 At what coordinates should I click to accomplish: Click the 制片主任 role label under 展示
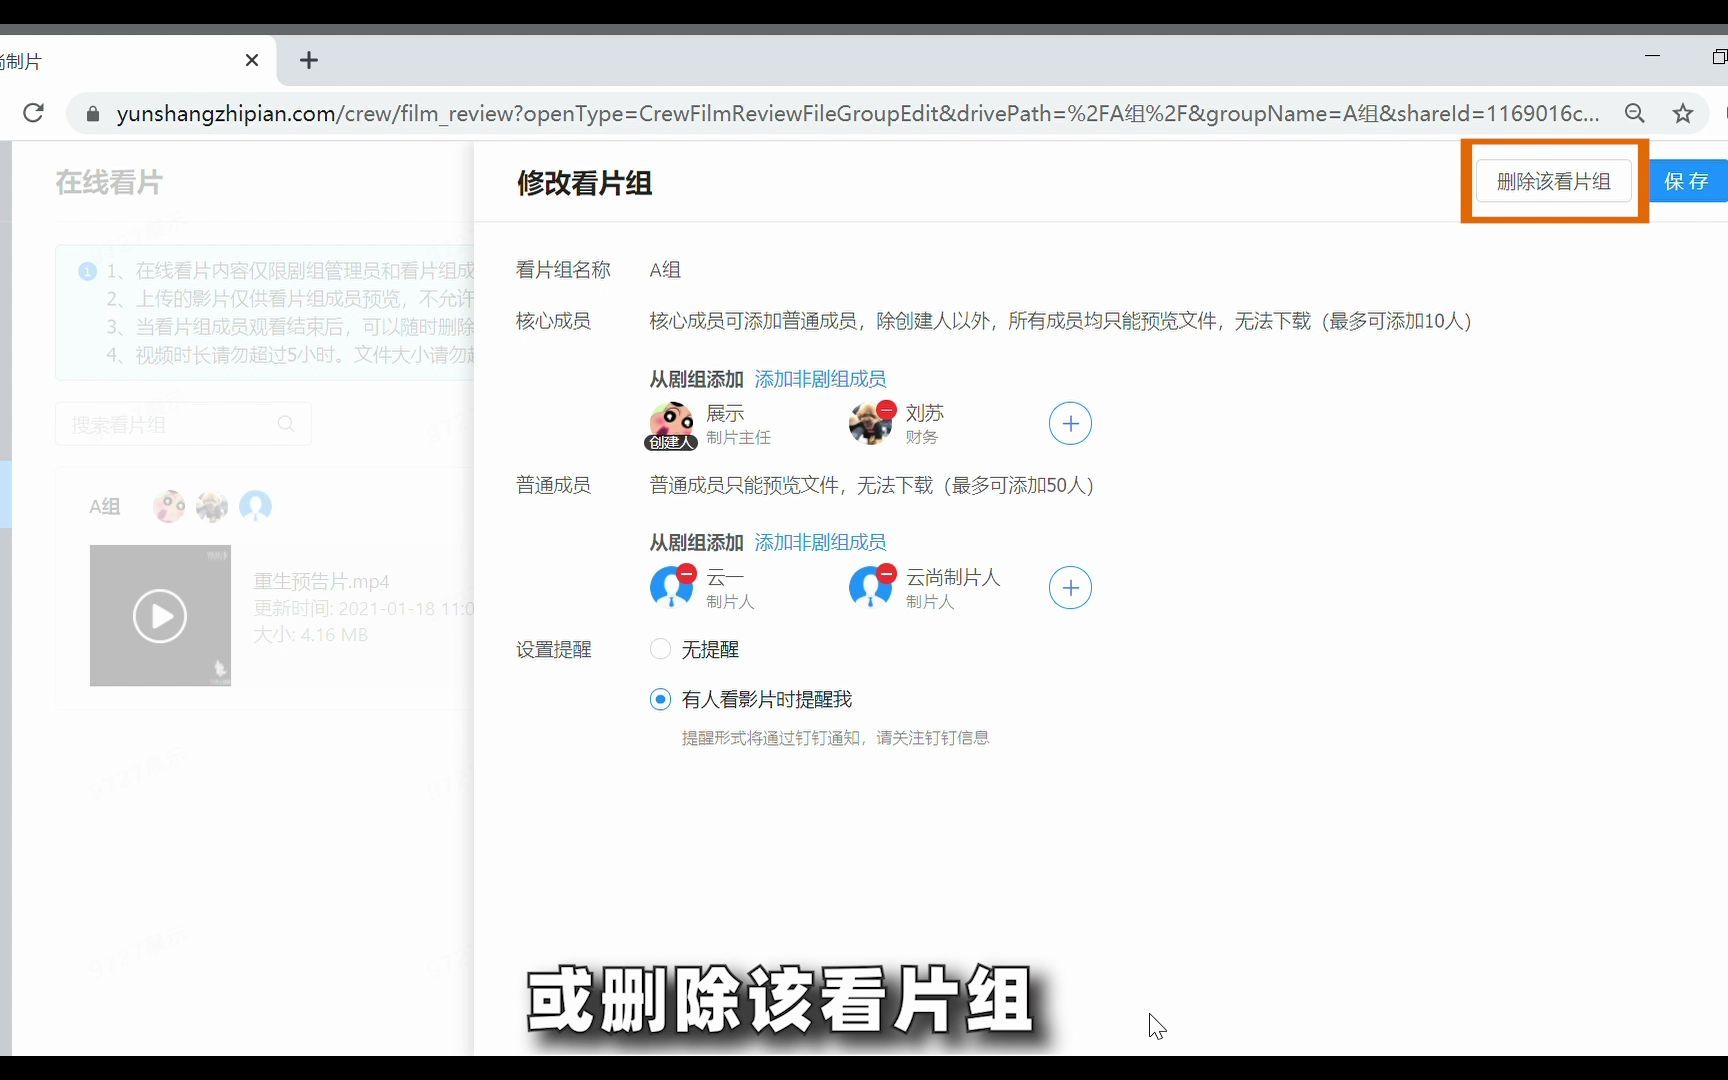(x=738, y=438)
